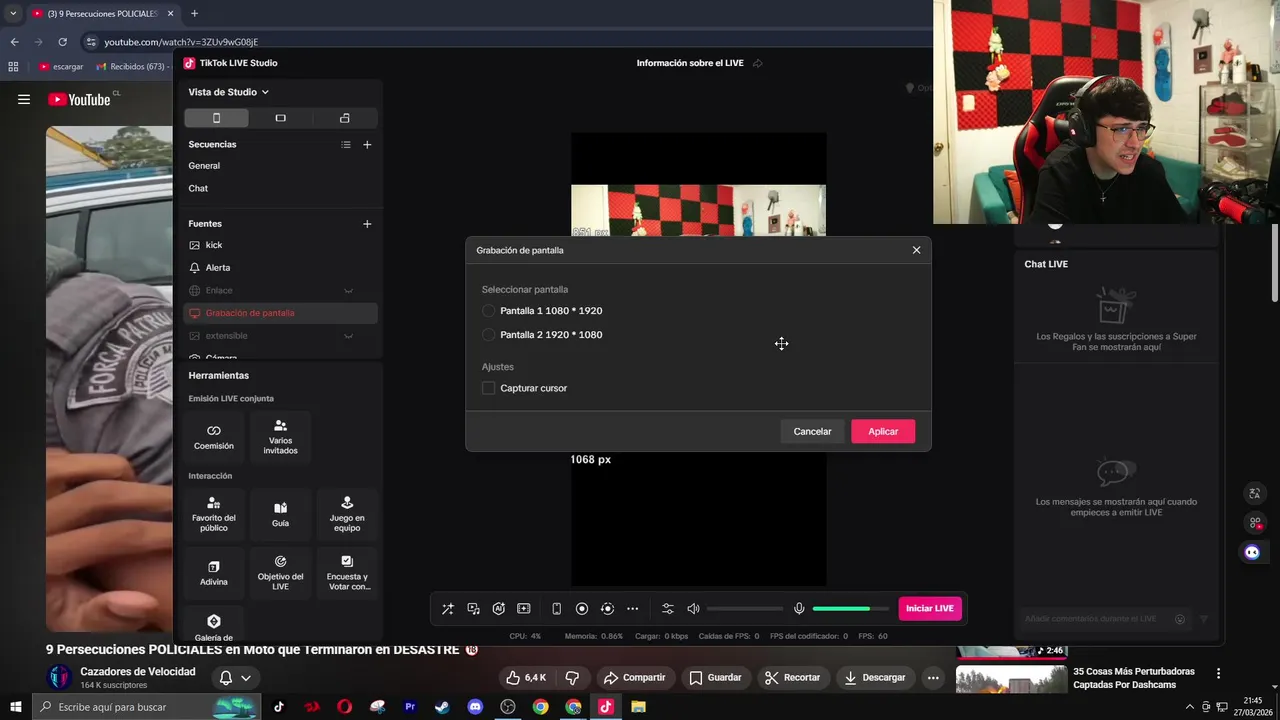Open the YouTube hamburger menu
The image size is (1280, 720).
[x=24, y=99]
